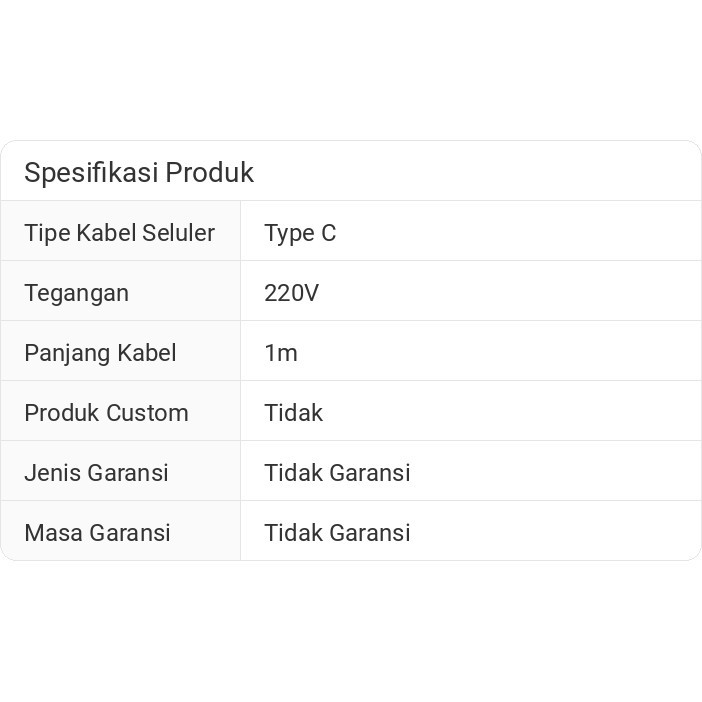
Task: Click the "220V" voltage value
Action: pyautogui.click(x=291, y=293)
